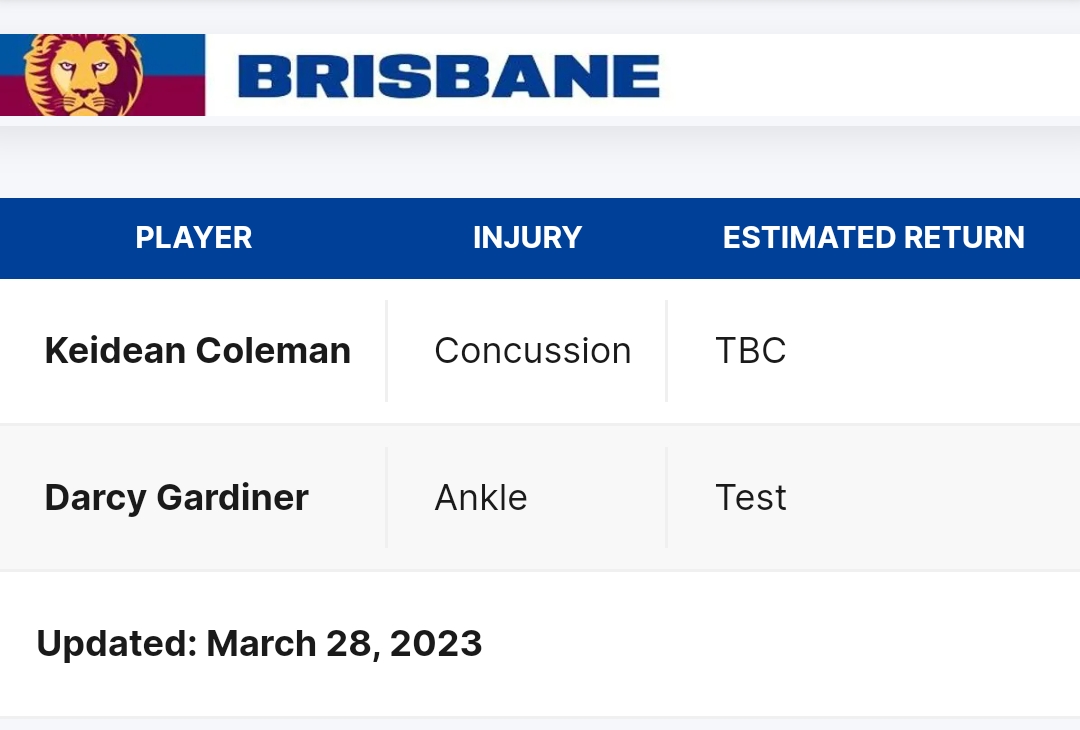The height and width of the screenshot is (730, 1080).
Task: Select the Test estimated return cell
Action: (751, 497)
